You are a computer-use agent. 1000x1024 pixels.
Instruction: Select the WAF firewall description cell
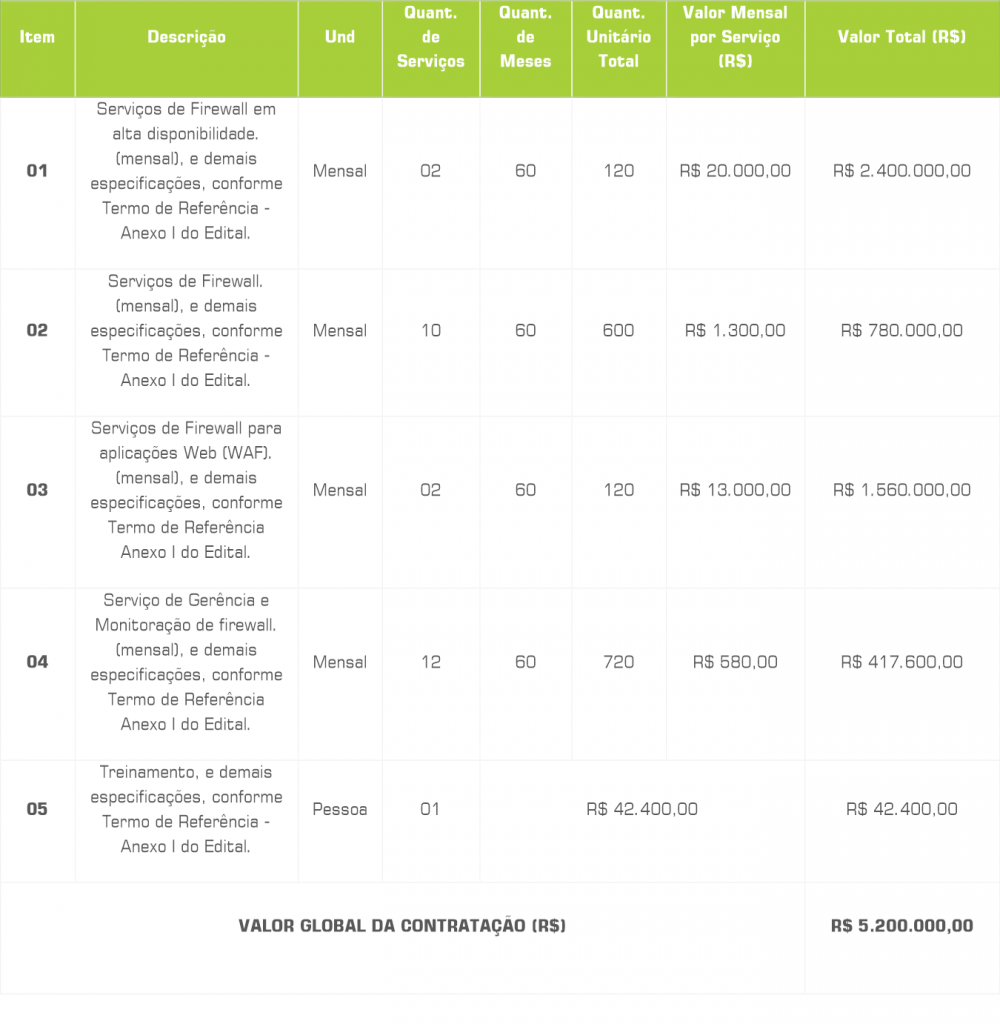pyautogui.click(x=186, y=490)
